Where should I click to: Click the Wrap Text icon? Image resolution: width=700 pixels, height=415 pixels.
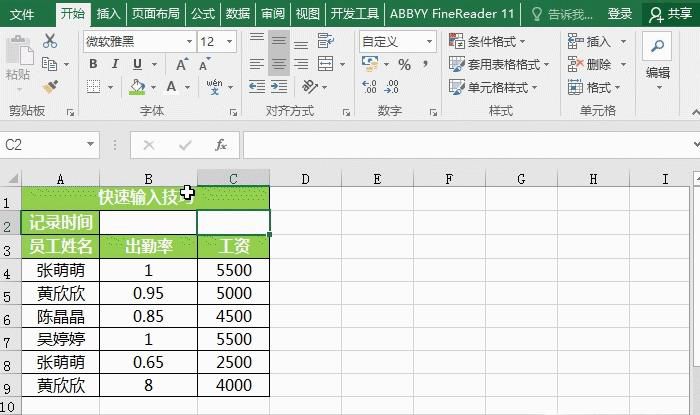click(x=325, y=41)
